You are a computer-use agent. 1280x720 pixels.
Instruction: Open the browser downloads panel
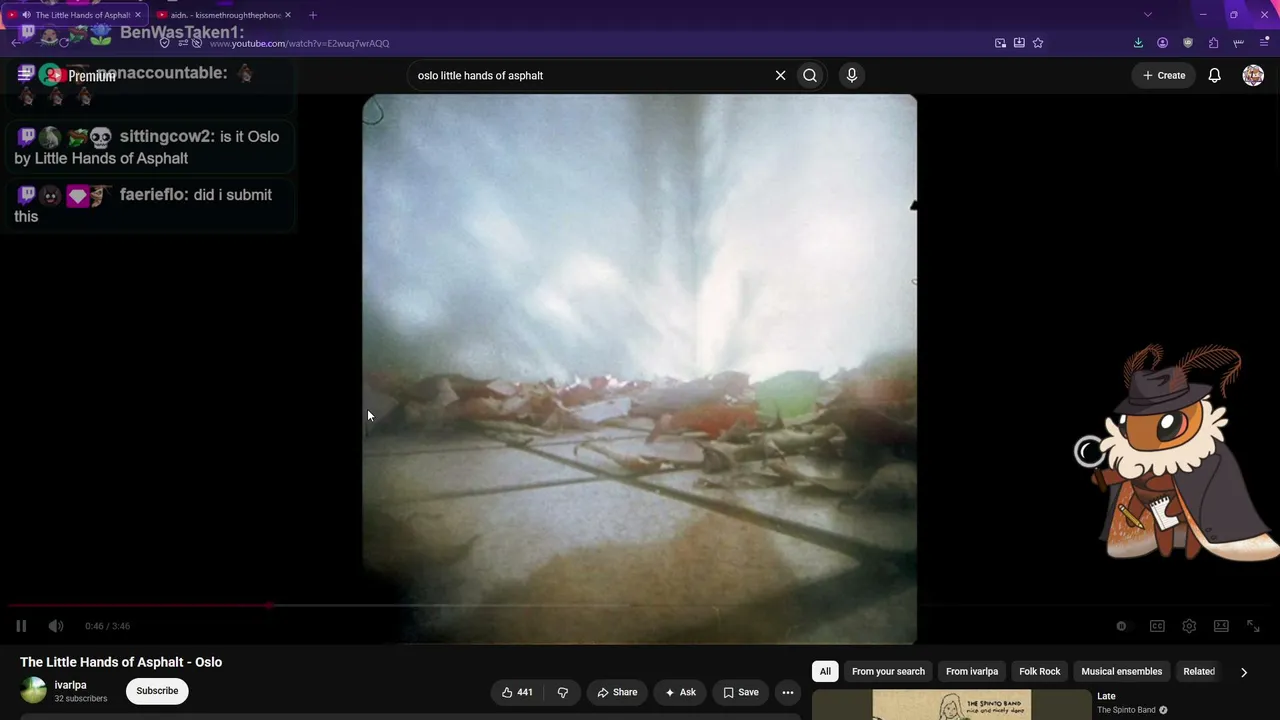[1138, 43]
